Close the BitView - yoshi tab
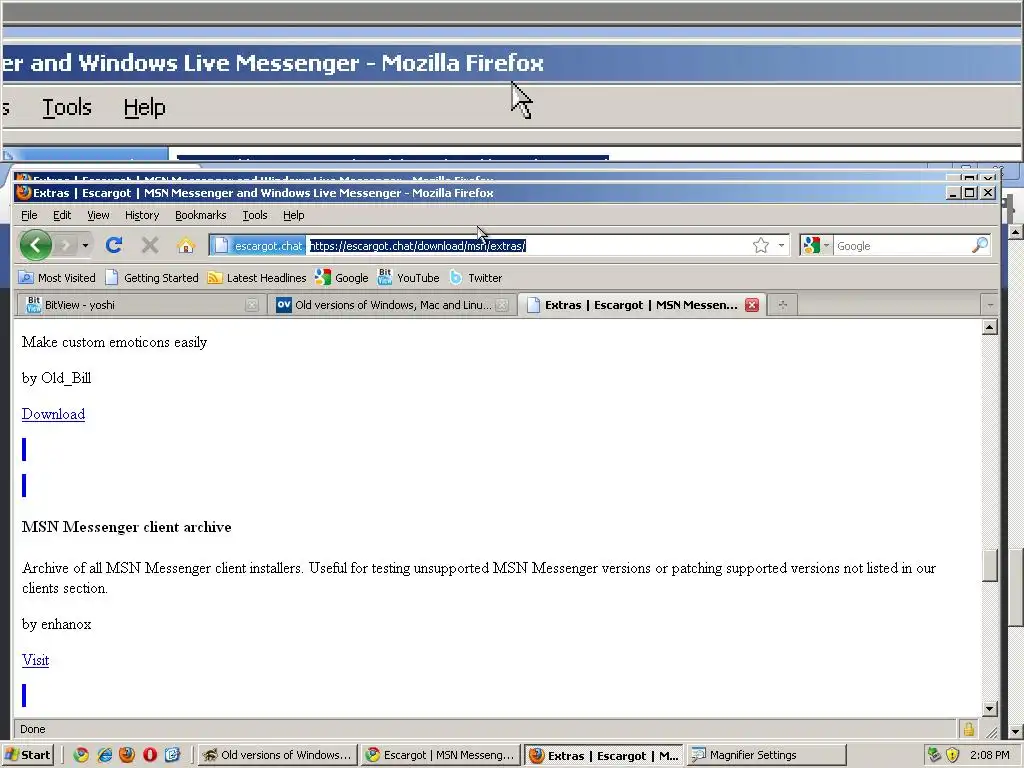The height and width of the screenshot is (768, 1024). click(251, 305)
